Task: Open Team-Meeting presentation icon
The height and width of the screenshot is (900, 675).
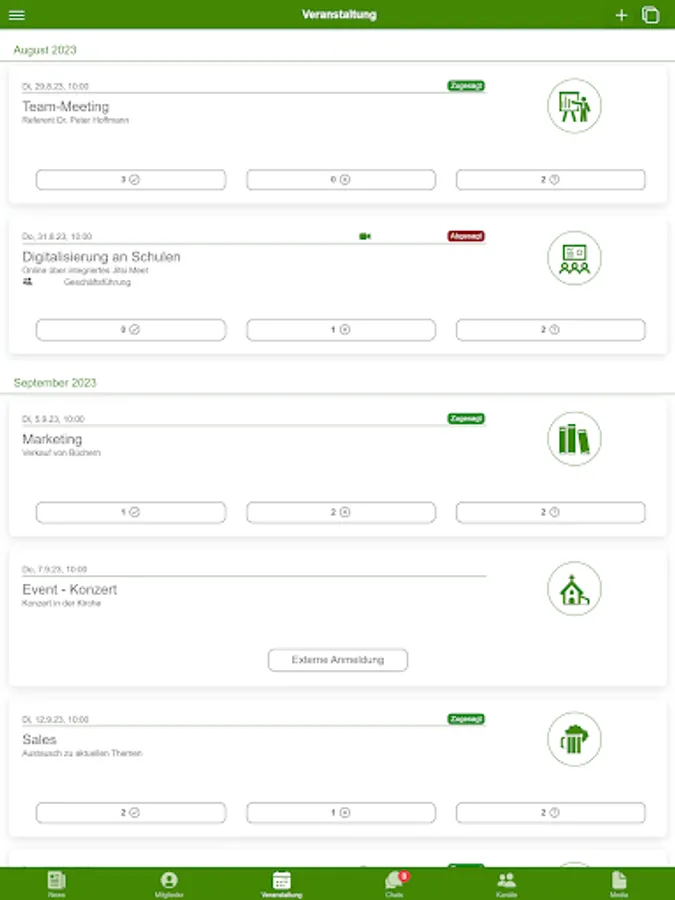Action: pos(574,106)
